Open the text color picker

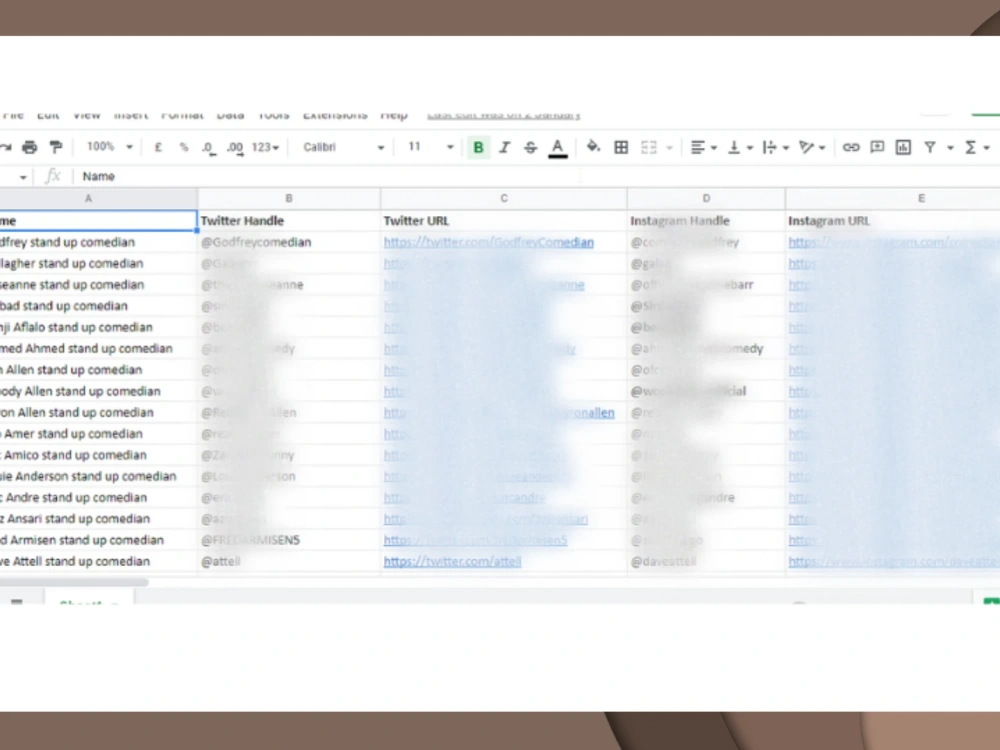pyautogui.click(x=557, y=148)
